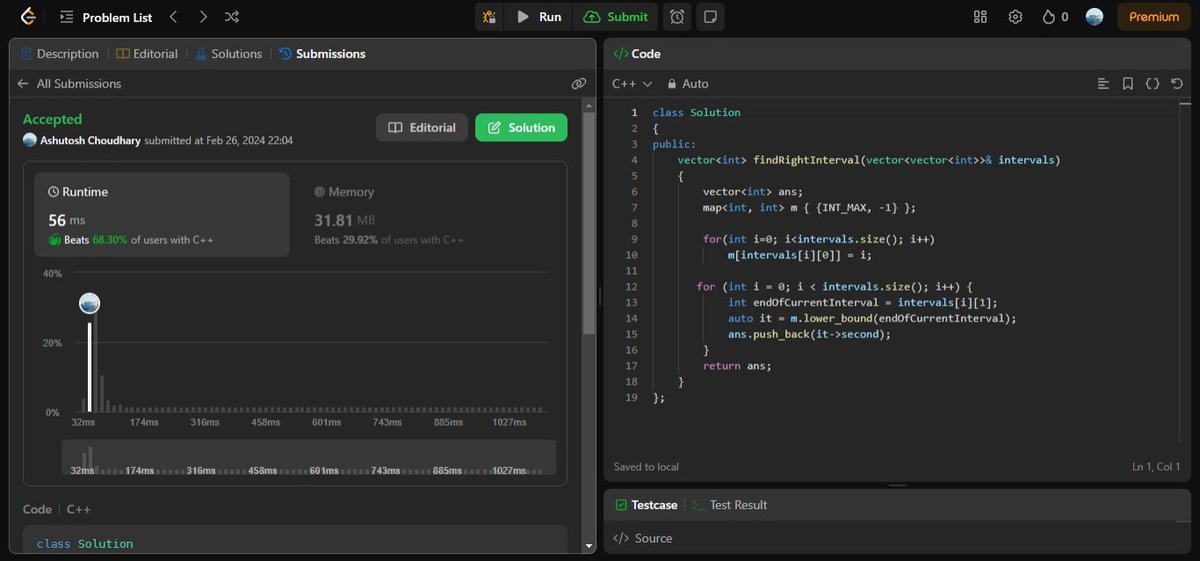Click the Code panel header tab
Viewport: 1200px width, 561px height.
click(637, 54)
